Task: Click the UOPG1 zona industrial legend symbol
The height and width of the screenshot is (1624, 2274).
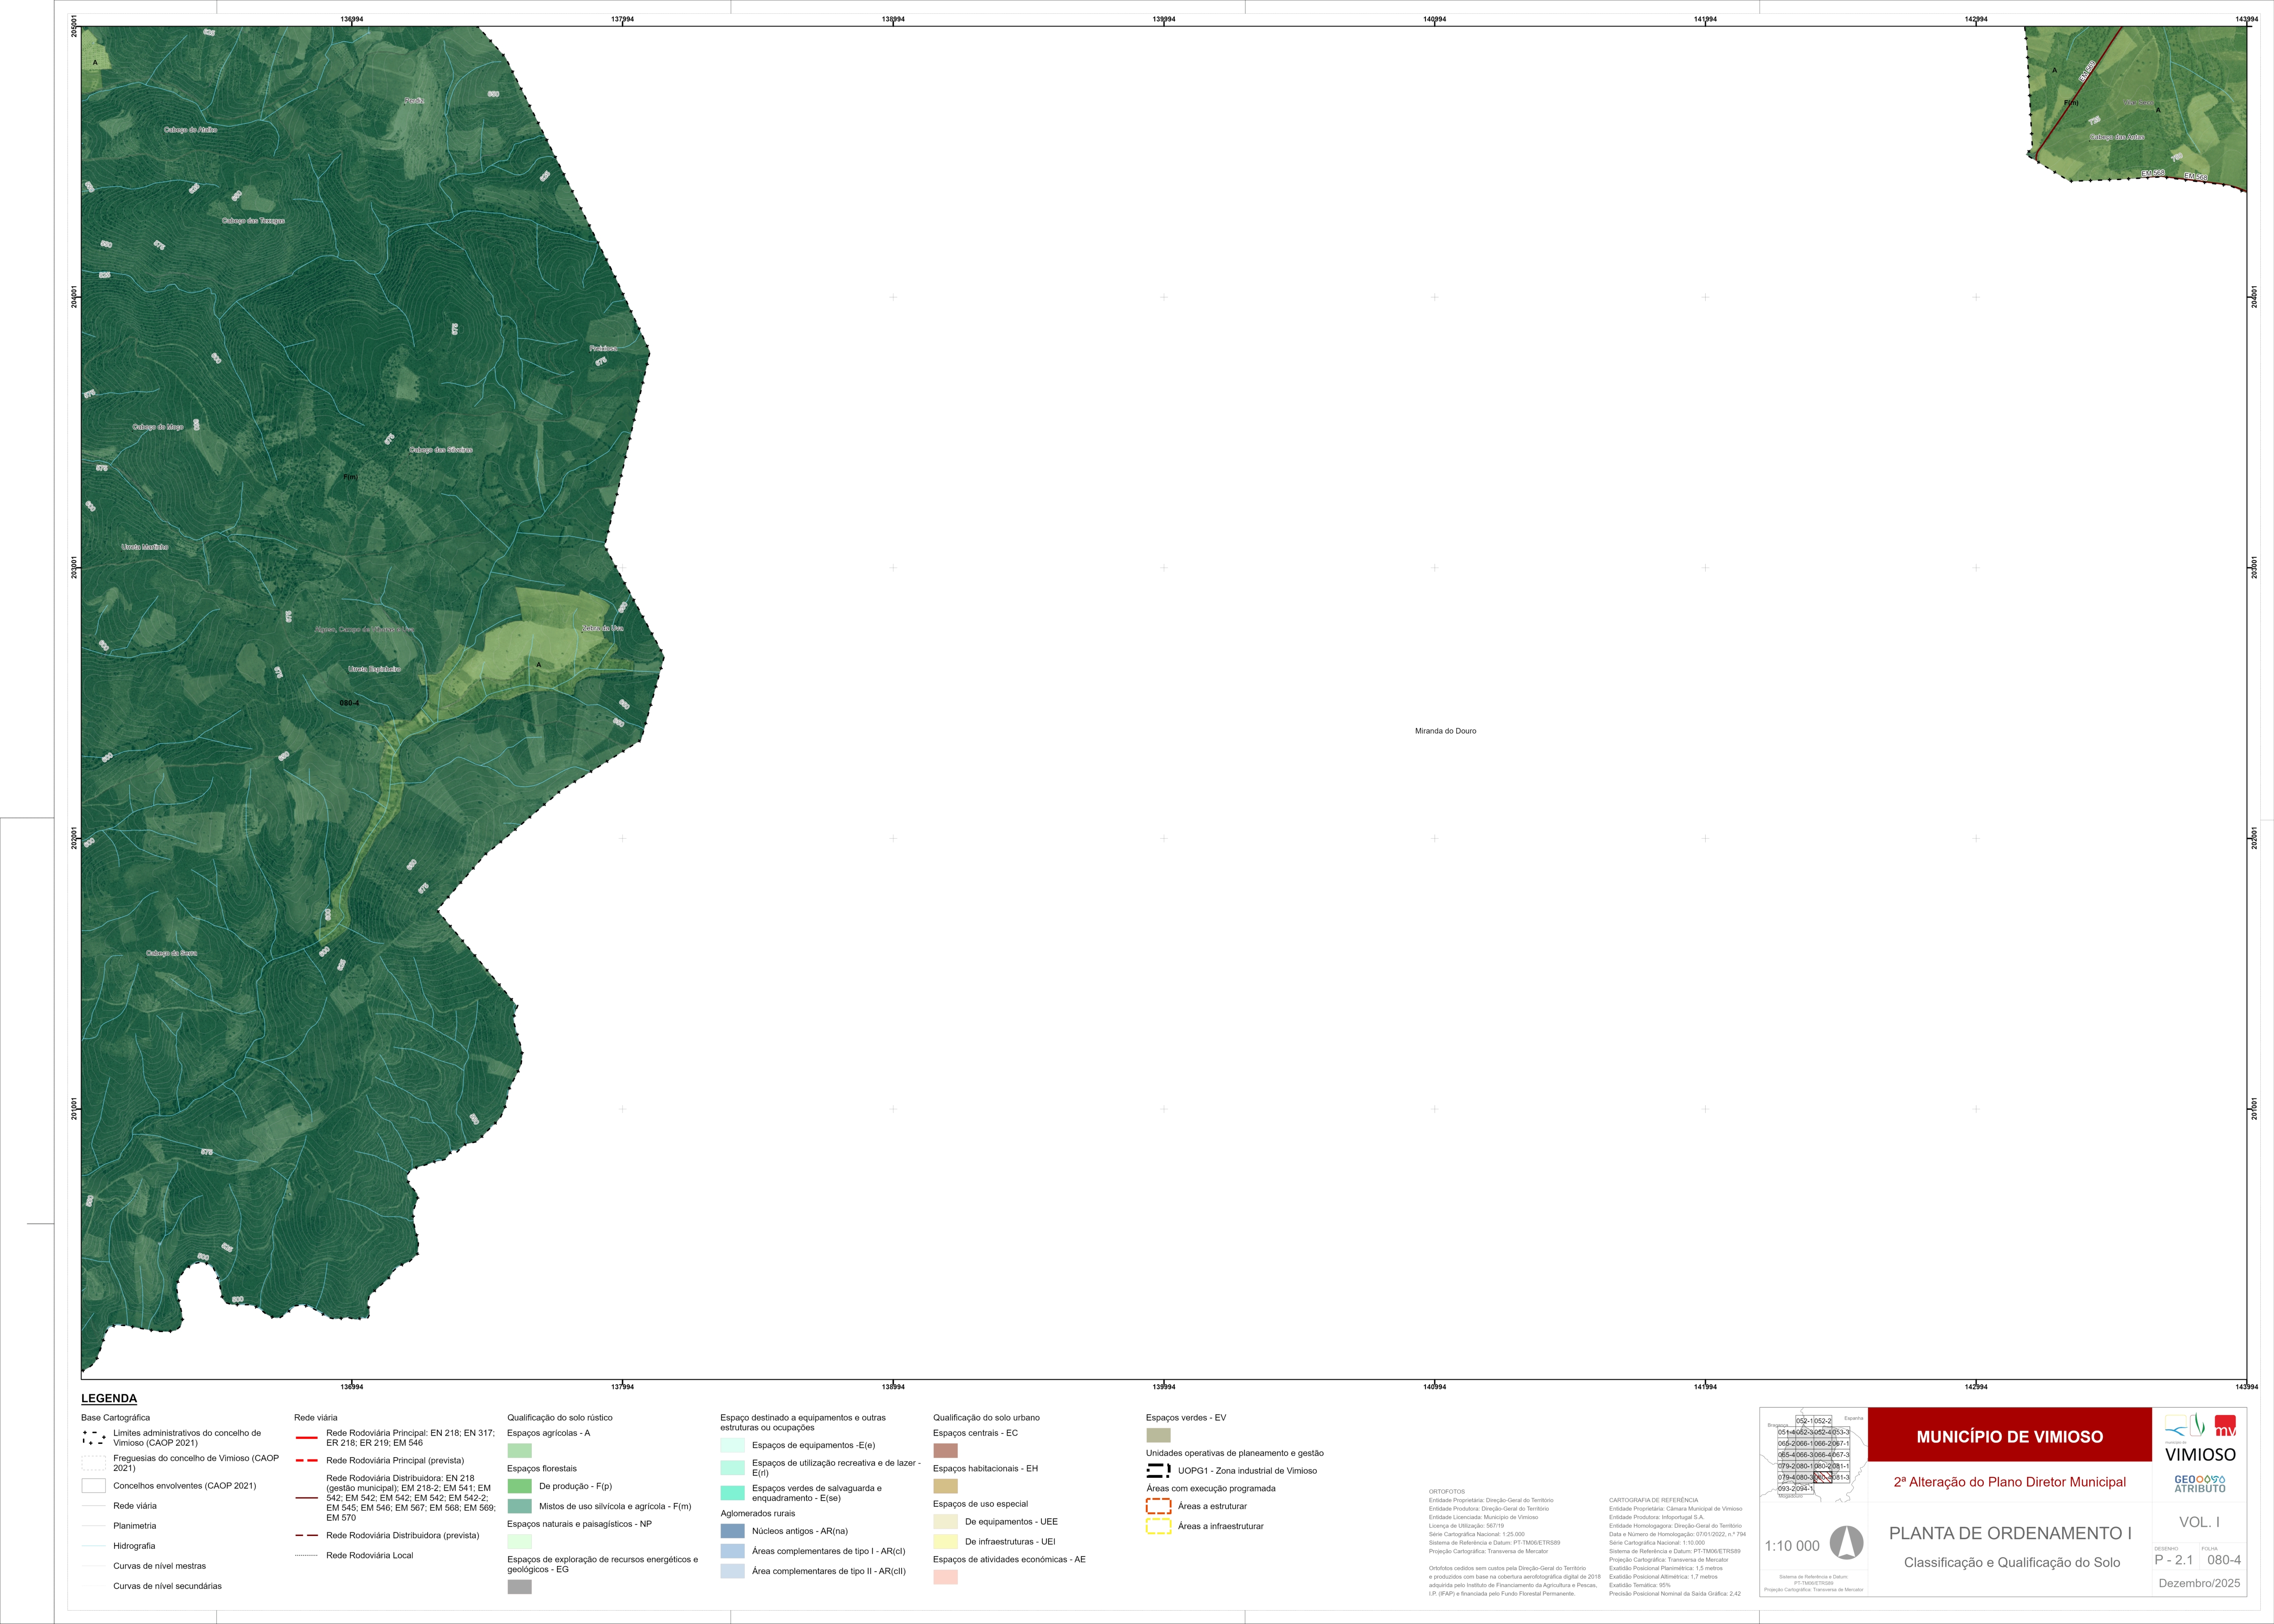Action: 1158,1470
